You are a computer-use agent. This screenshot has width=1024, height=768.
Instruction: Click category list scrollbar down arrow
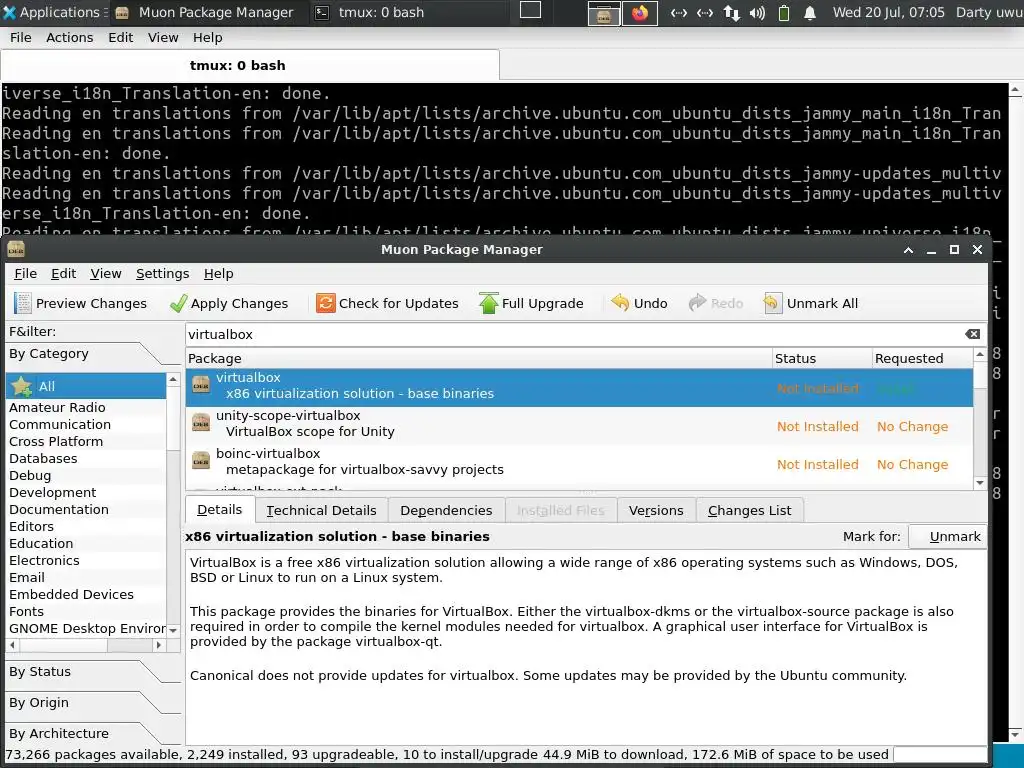(x=173, y=630)
